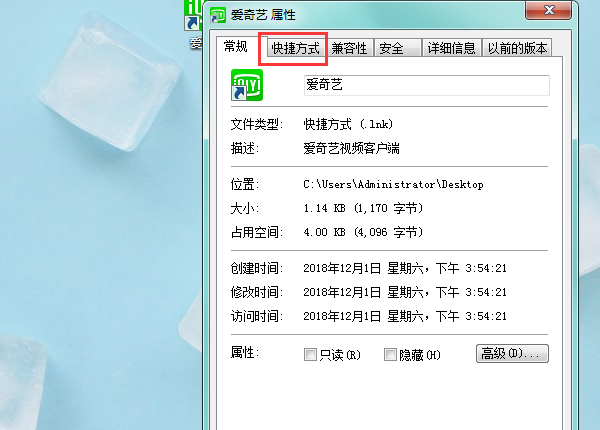Image resolution: width=600 pixels, height=430 pixels.
Task: Open the 详细信息 tab
Action: point(452,48)
